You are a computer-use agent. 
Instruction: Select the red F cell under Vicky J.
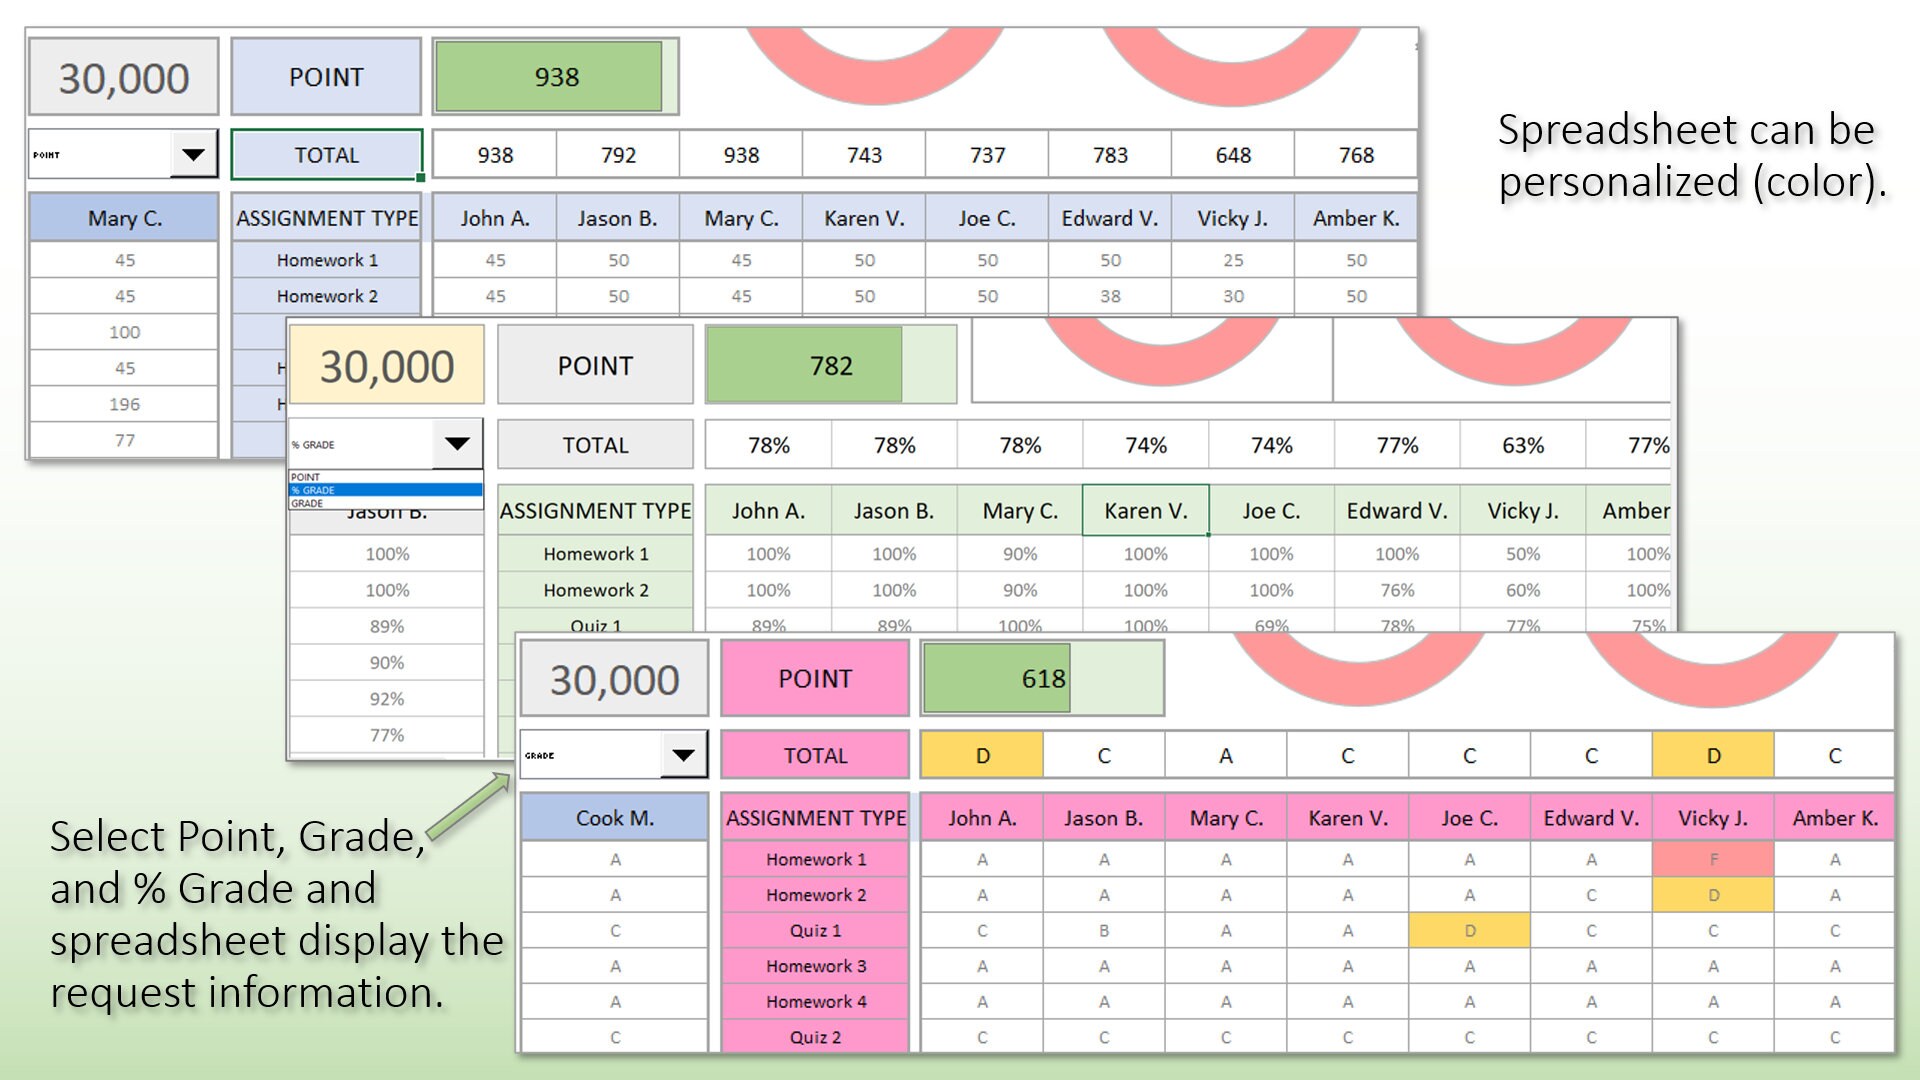(x=1713, y=858)
